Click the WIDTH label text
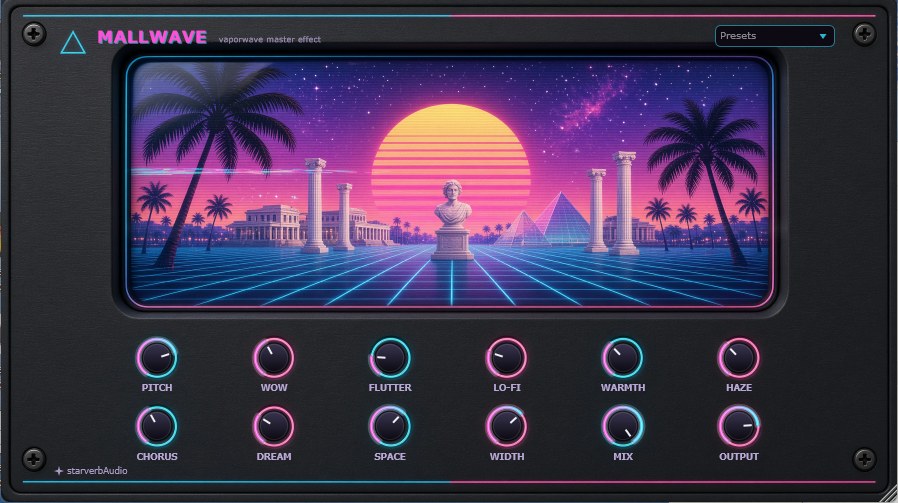 [x=507, y=457]
